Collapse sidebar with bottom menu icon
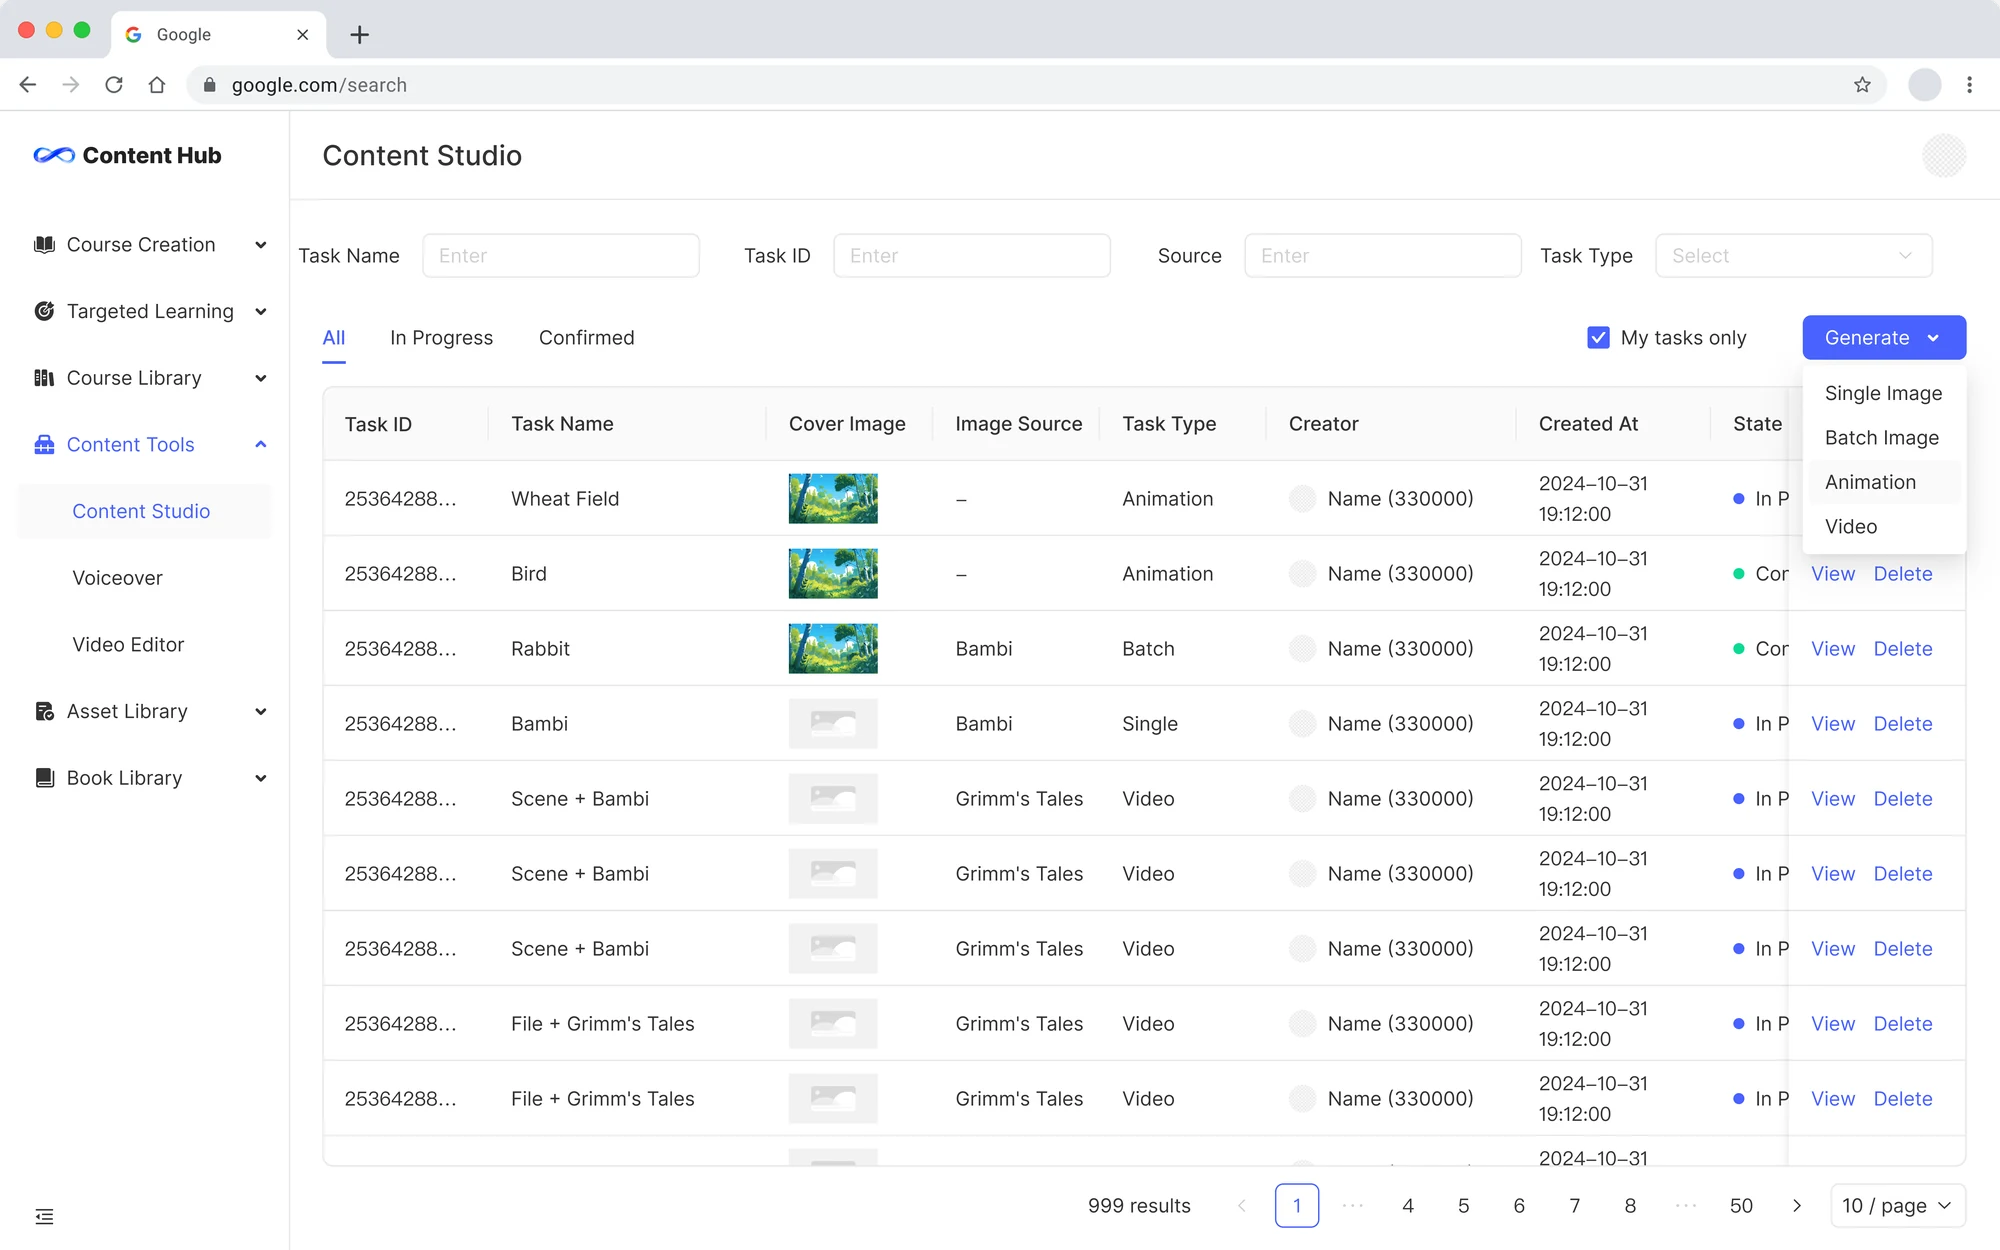The image size is (2000, 1250). point(44,1217)
